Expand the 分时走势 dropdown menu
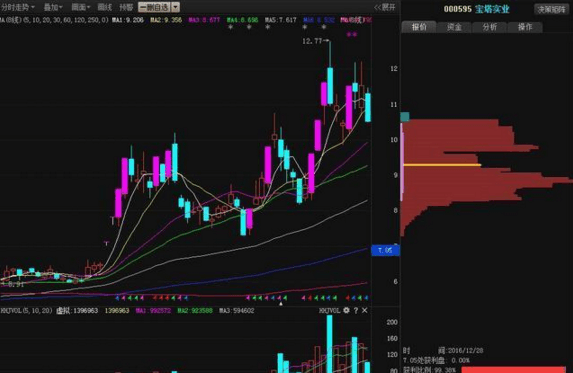This screenshot has height=373, width=573. coord(18,7)
